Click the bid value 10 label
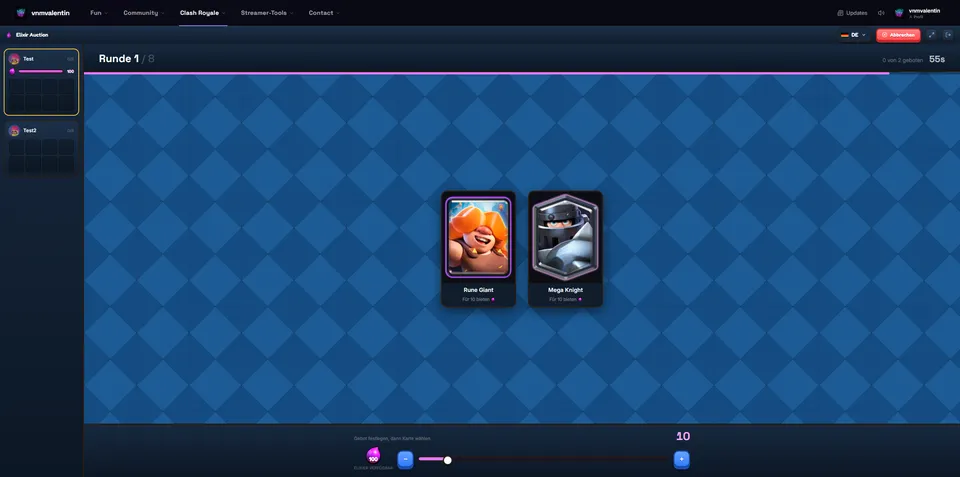 click(x=683, y=437)
